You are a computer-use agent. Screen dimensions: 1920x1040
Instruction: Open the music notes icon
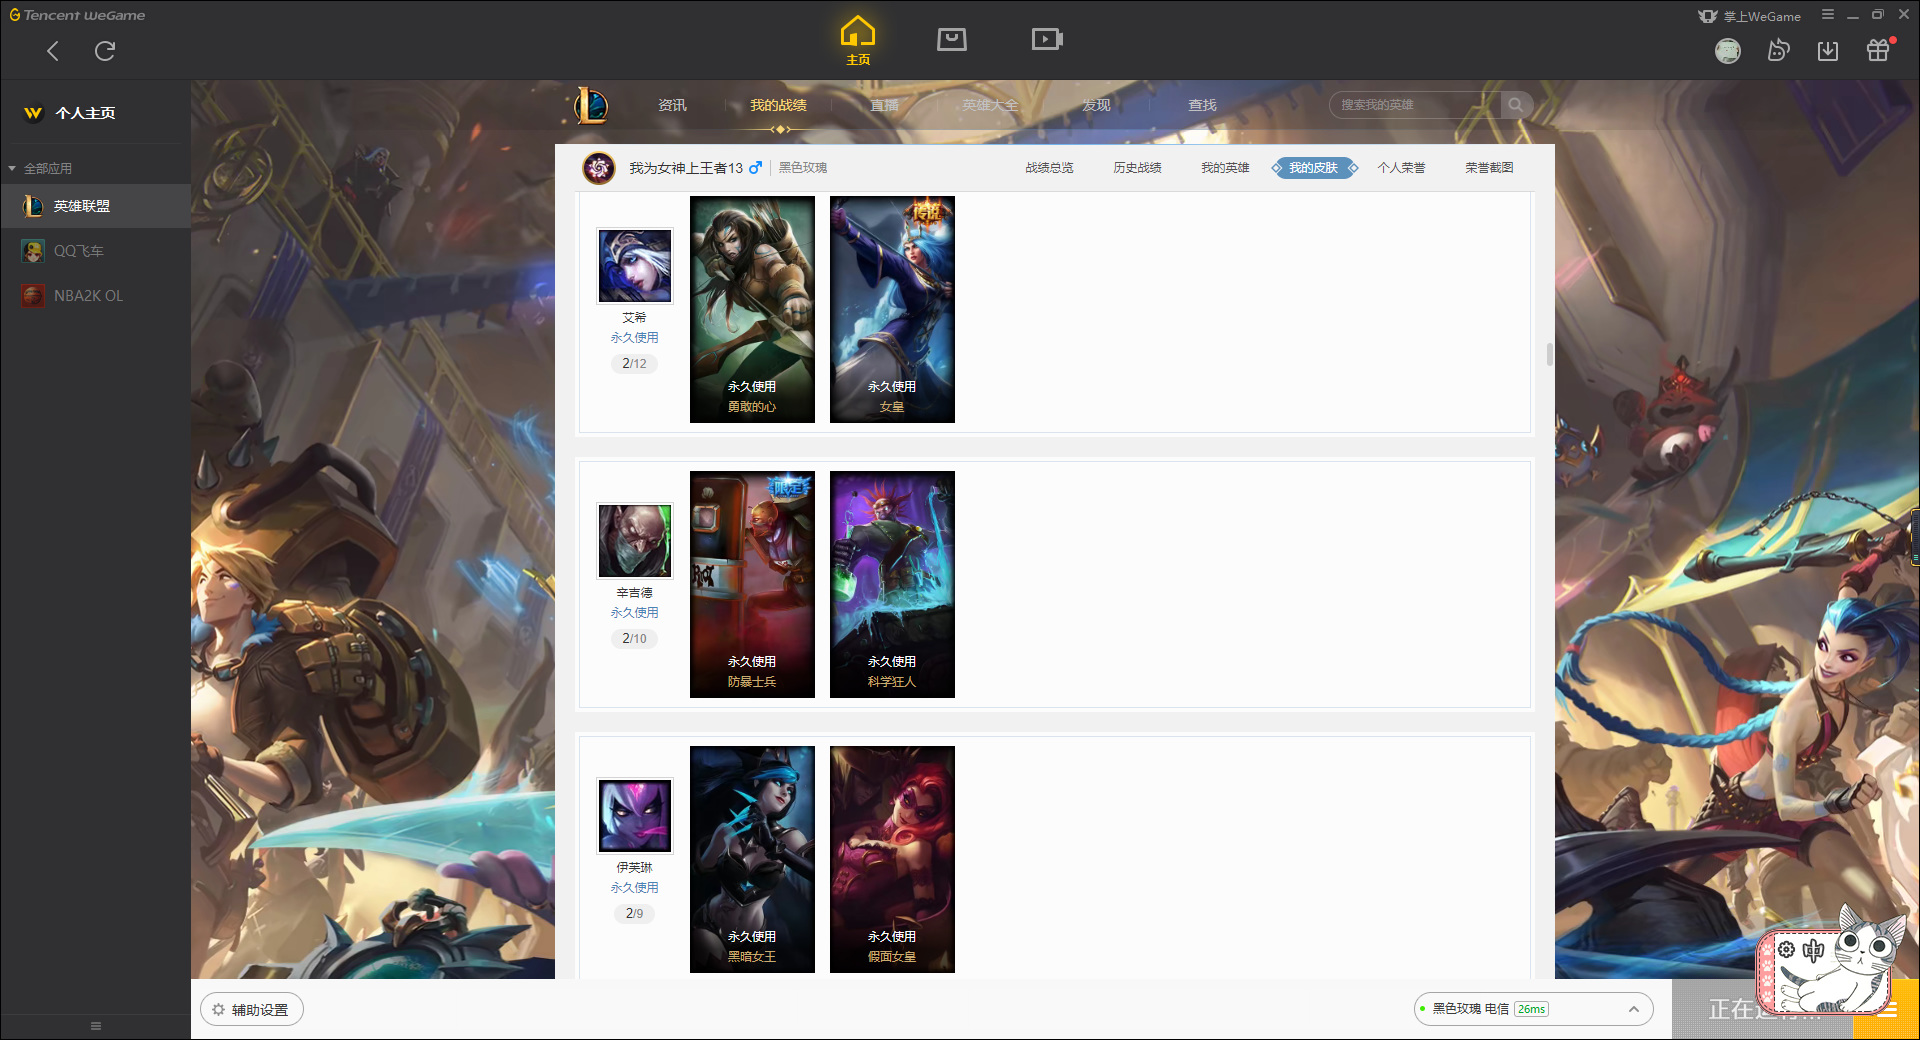pos(1778,50)
